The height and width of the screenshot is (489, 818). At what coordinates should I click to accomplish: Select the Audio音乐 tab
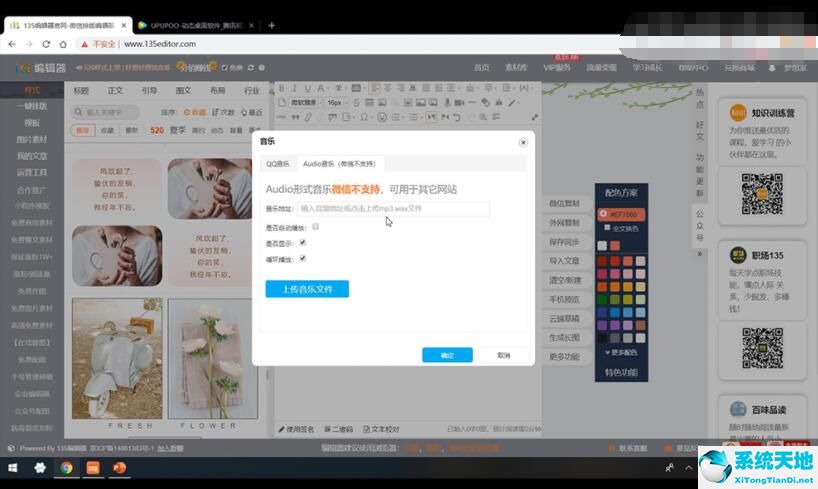339,164
